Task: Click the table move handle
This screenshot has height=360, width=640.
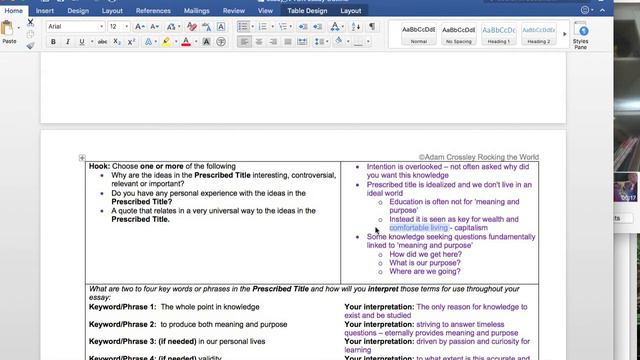Action: [x=82, y=158]
